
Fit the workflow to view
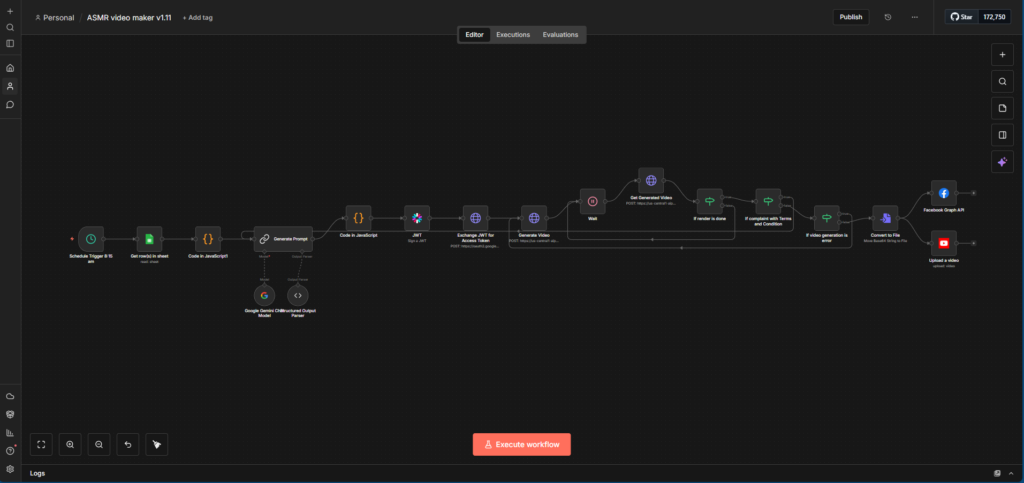click(x=41, y=444)
